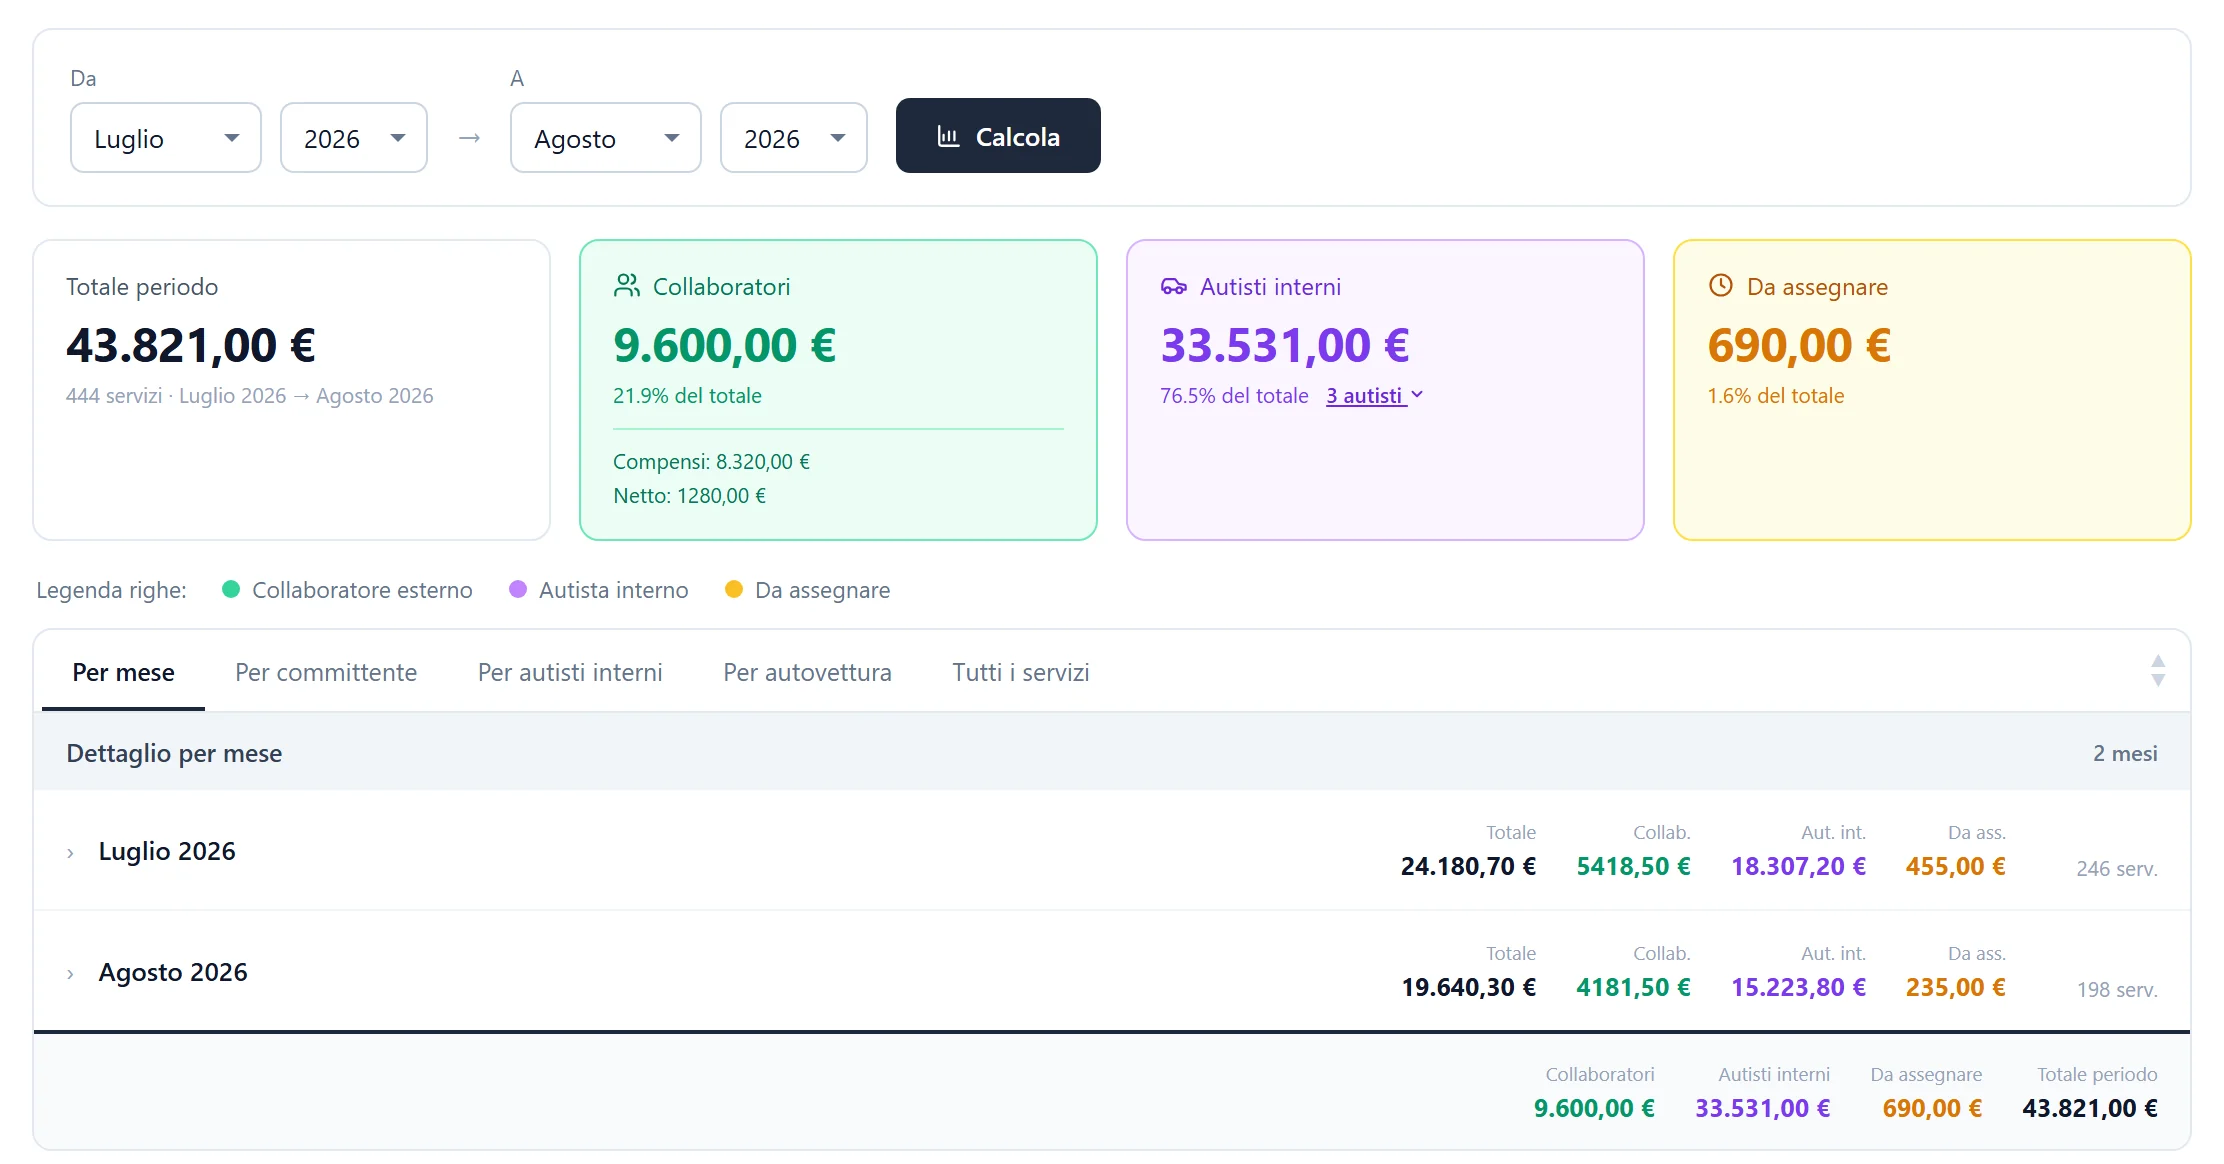Click the tab bar sort arrows
The width and height of the screenshot is (2224, 1164).
(2158, 670)
